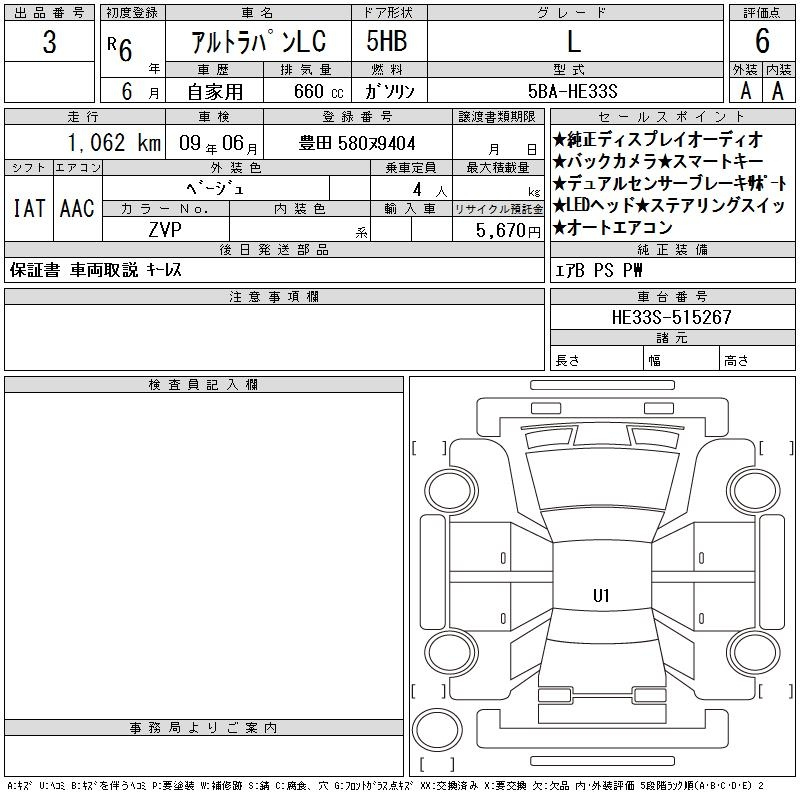The height and width of the screenshot is (800, 800).
Task: Click the model code 5BA-HE33S
Action: tap(573, 91)
